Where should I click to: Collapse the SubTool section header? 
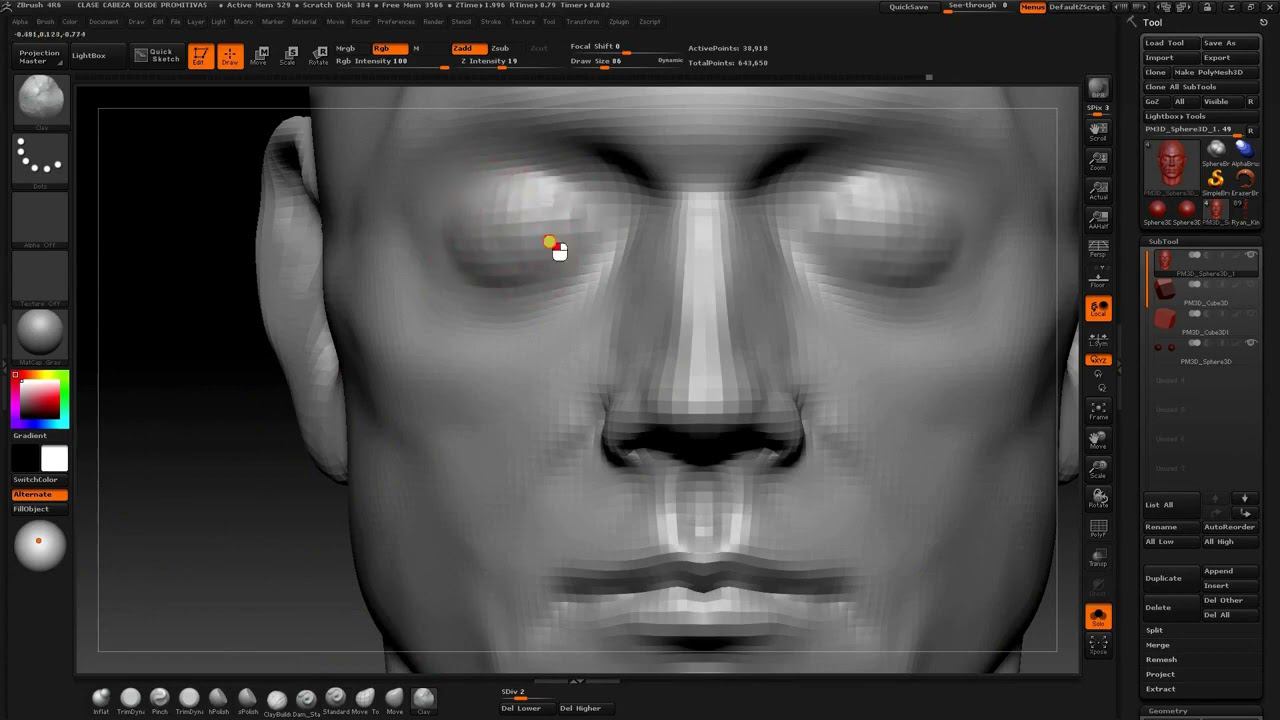point(1164,241)
